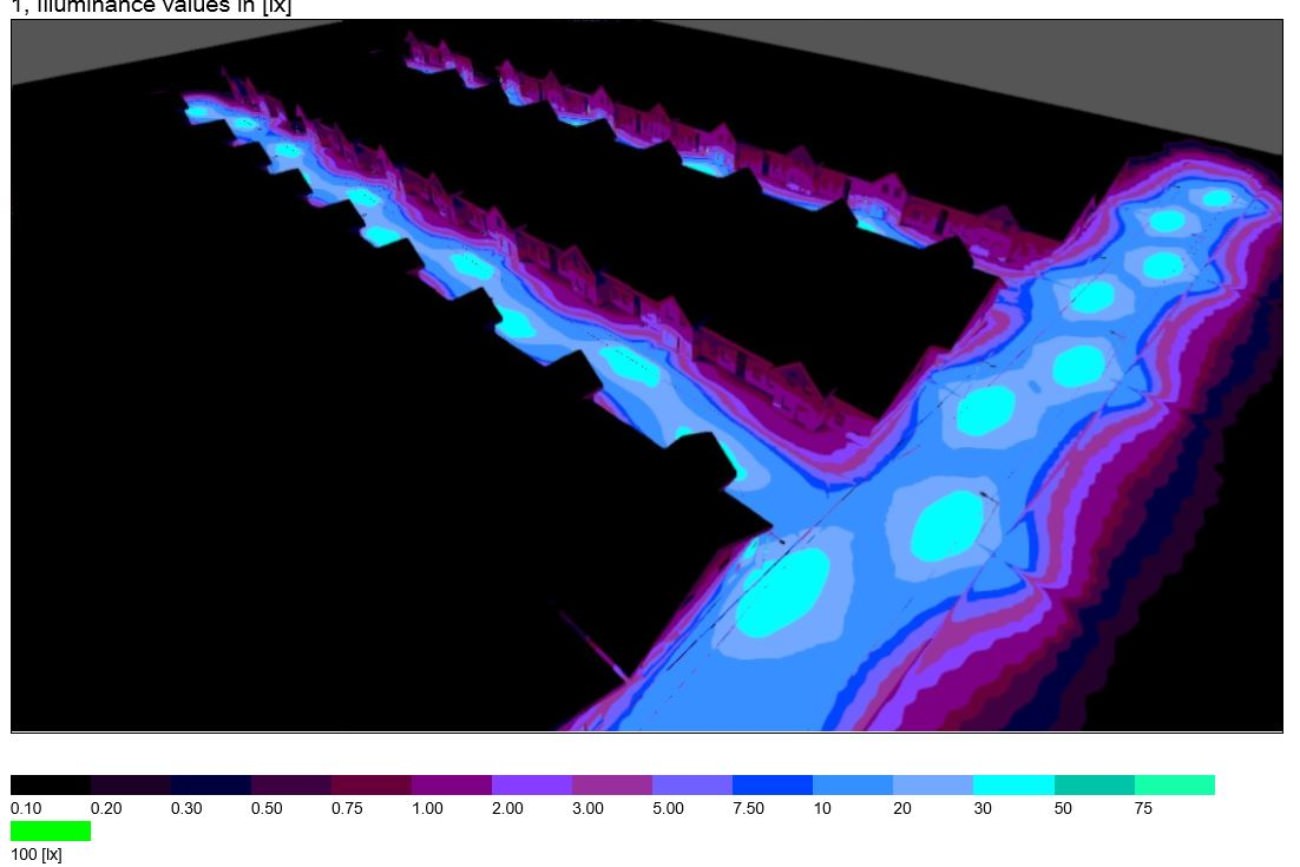The height and width of the screenshot is (867, 1300).
Task: Click the '100 [lx]' legend label
Action: tap(36, 856)
